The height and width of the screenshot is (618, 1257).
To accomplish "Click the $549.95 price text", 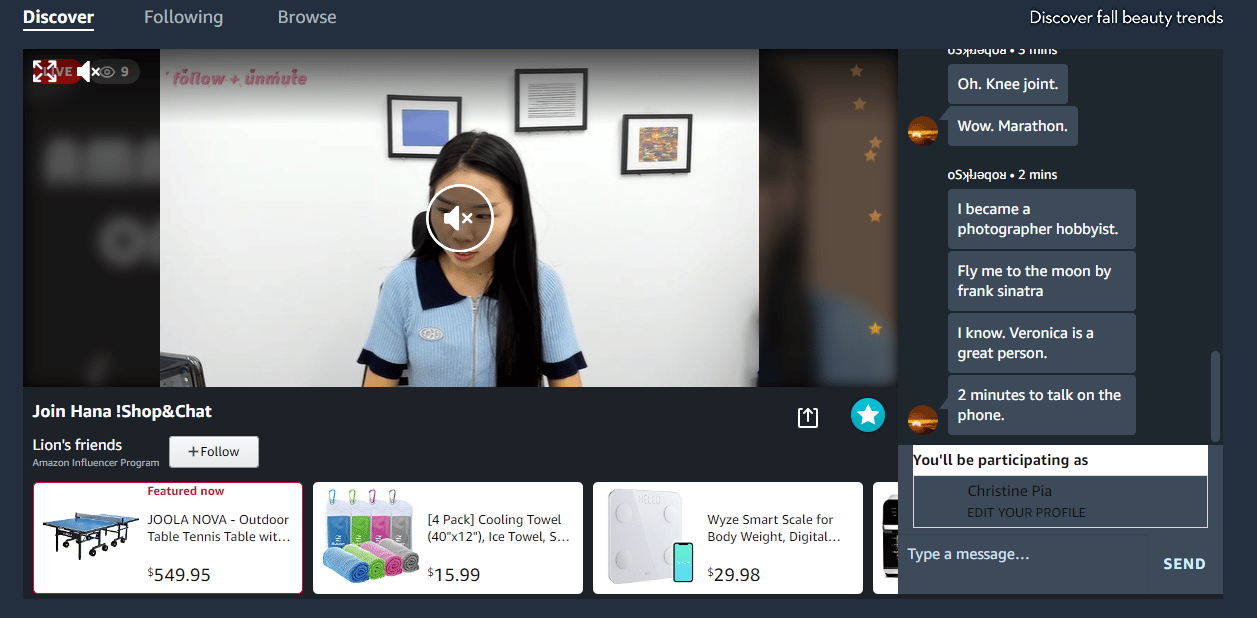I will [179, 575].
